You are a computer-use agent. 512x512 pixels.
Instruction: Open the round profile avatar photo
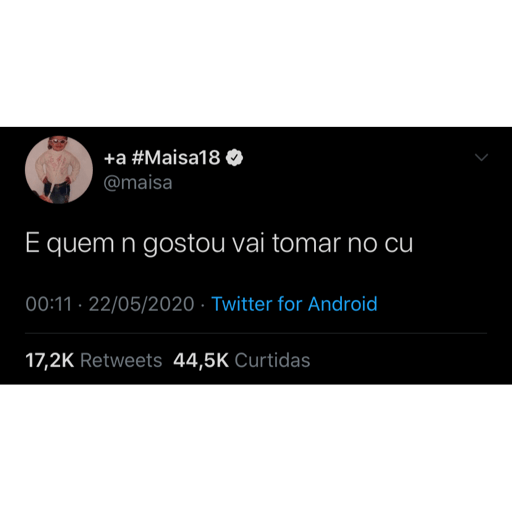click(59, 170)
